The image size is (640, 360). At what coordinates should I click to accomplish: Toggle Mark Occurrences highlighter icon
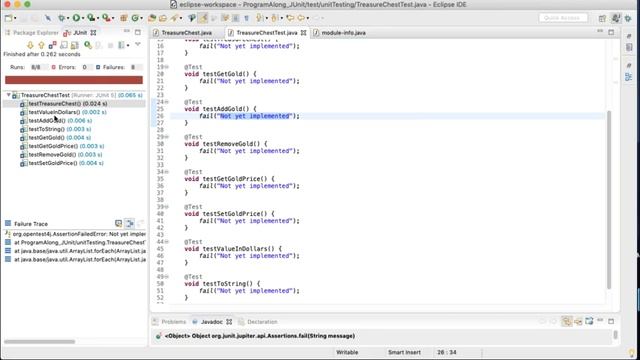click(x=203, y=18)
